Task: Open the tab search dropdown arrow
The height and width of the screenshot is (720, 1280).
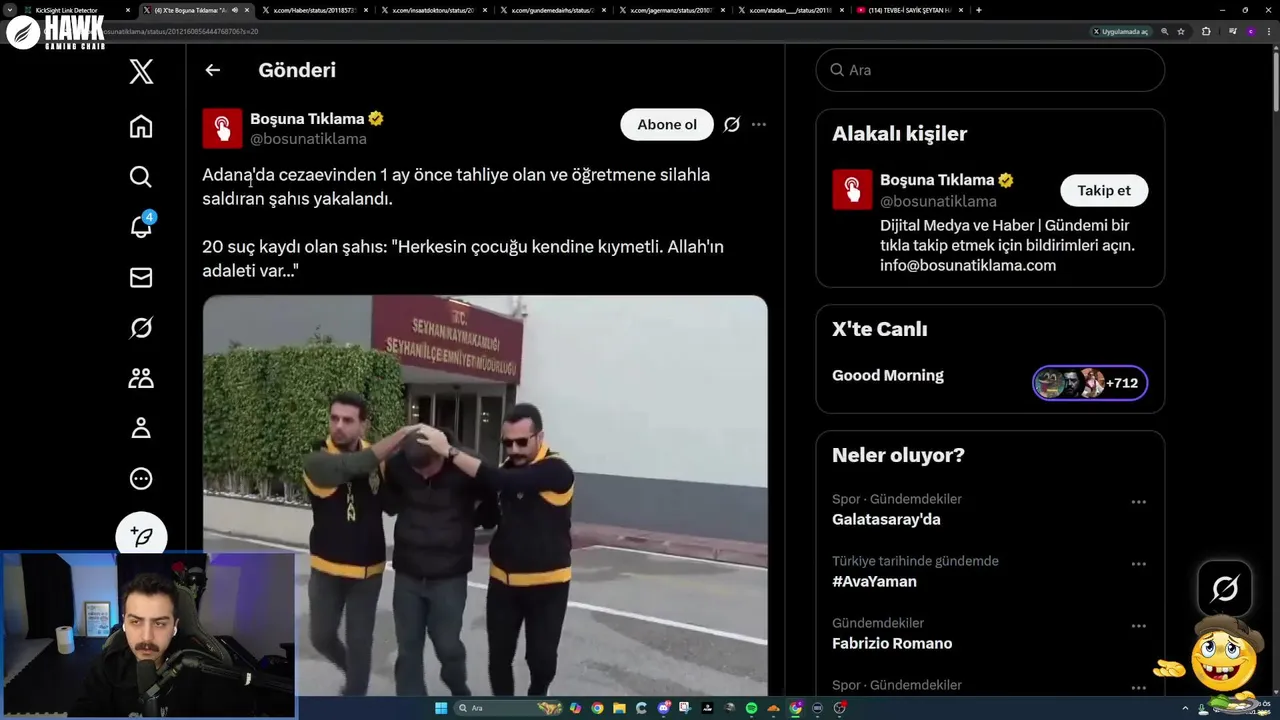Action: [x=9, y=10]
